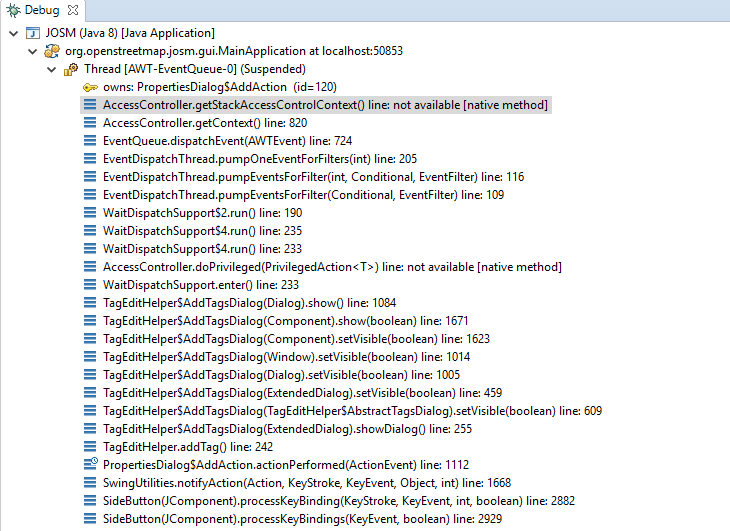Select WaitDispatchSupport.enter() line: 233

click(x=201, y=285)
